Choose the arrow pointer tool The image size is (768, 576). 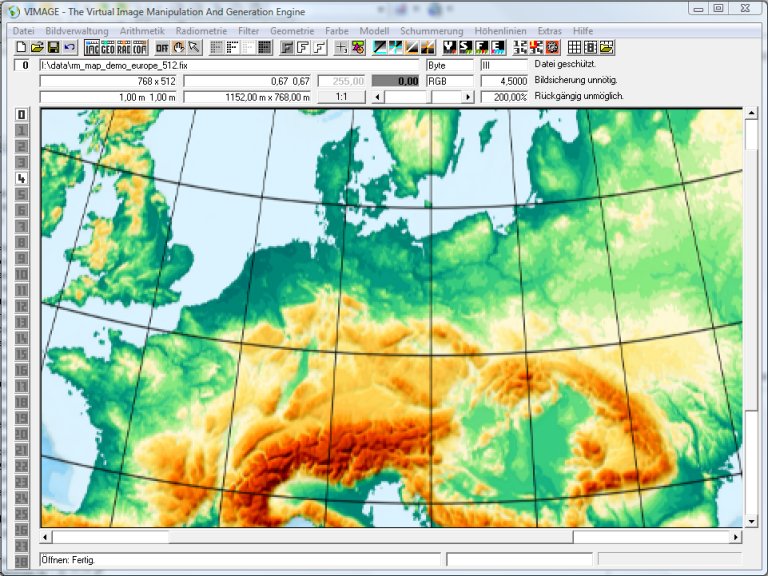[x=195, y=47]
